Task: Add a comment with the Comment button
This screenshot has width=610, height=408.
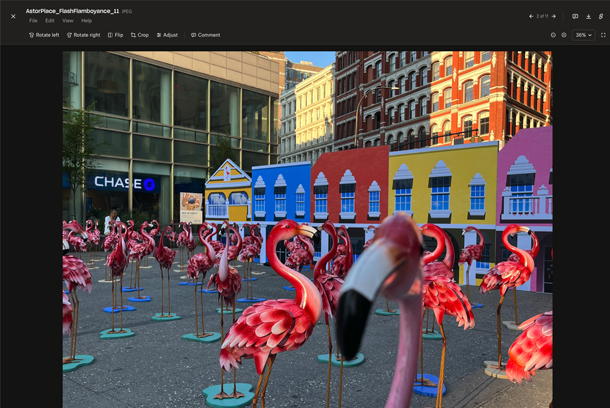Action: point(206,35)
